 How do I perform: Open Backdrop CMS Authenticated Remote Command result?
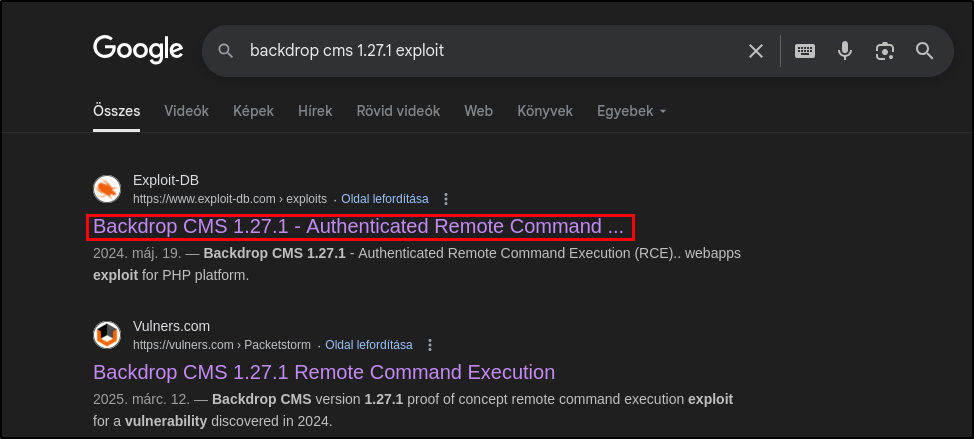pos(358,227)
